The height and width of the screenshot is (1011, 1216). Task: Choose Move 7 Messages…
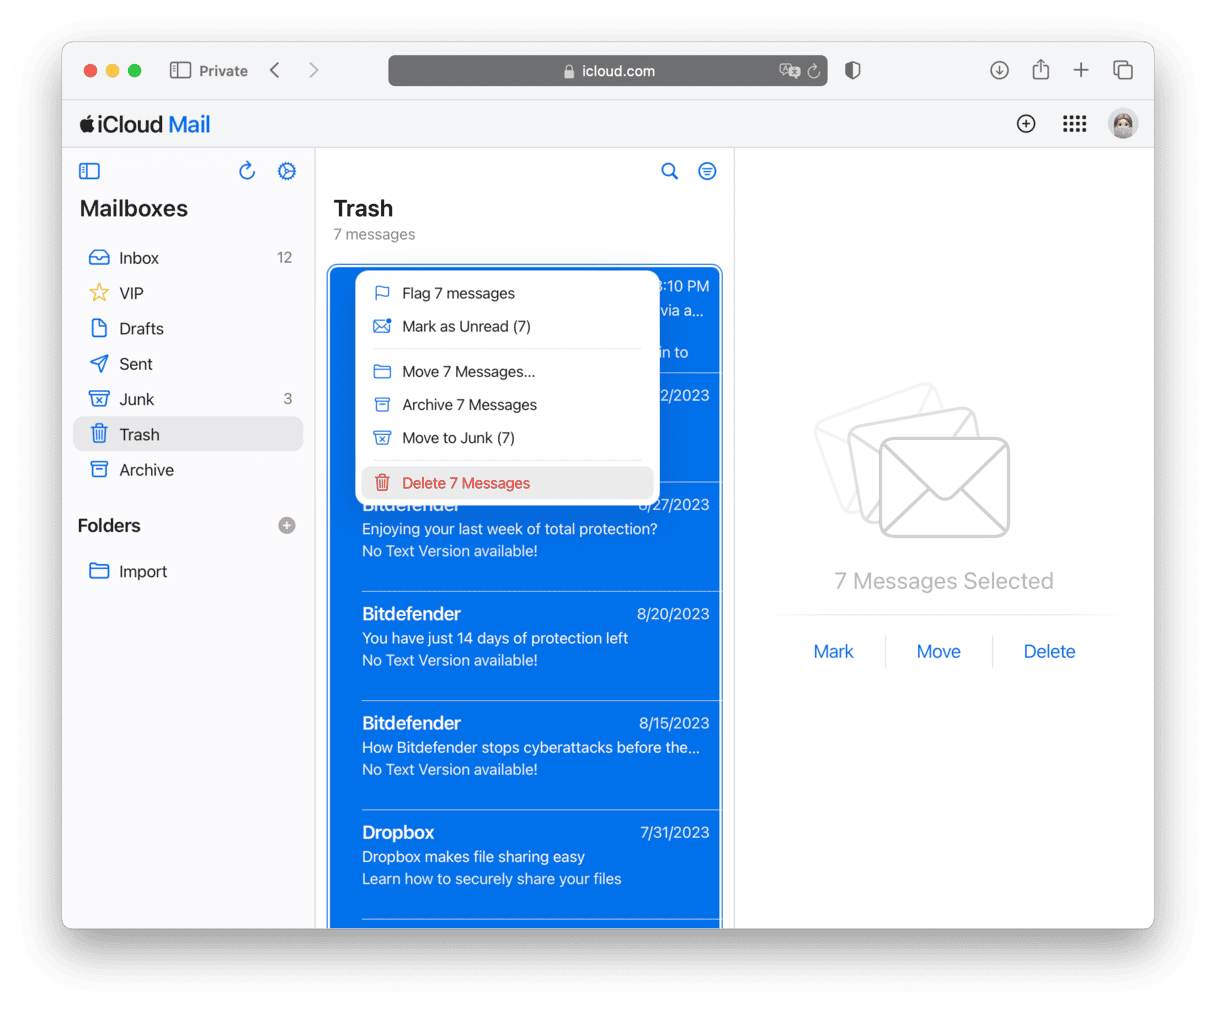click(507, 371)
